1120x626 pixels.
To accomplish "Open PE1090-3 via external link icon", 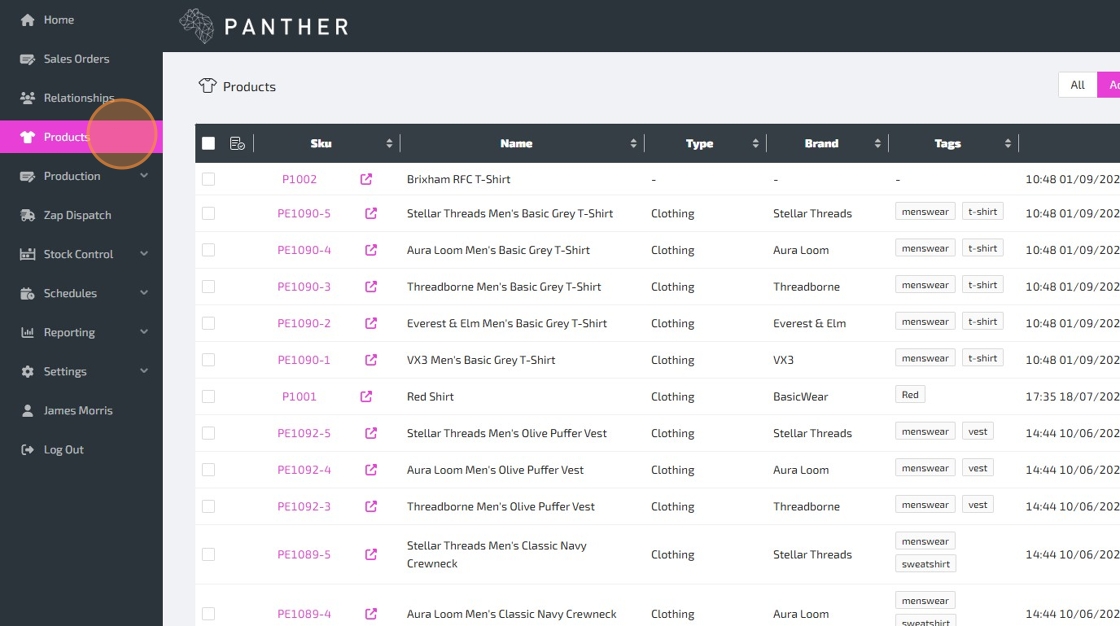I will coord(371,287).
